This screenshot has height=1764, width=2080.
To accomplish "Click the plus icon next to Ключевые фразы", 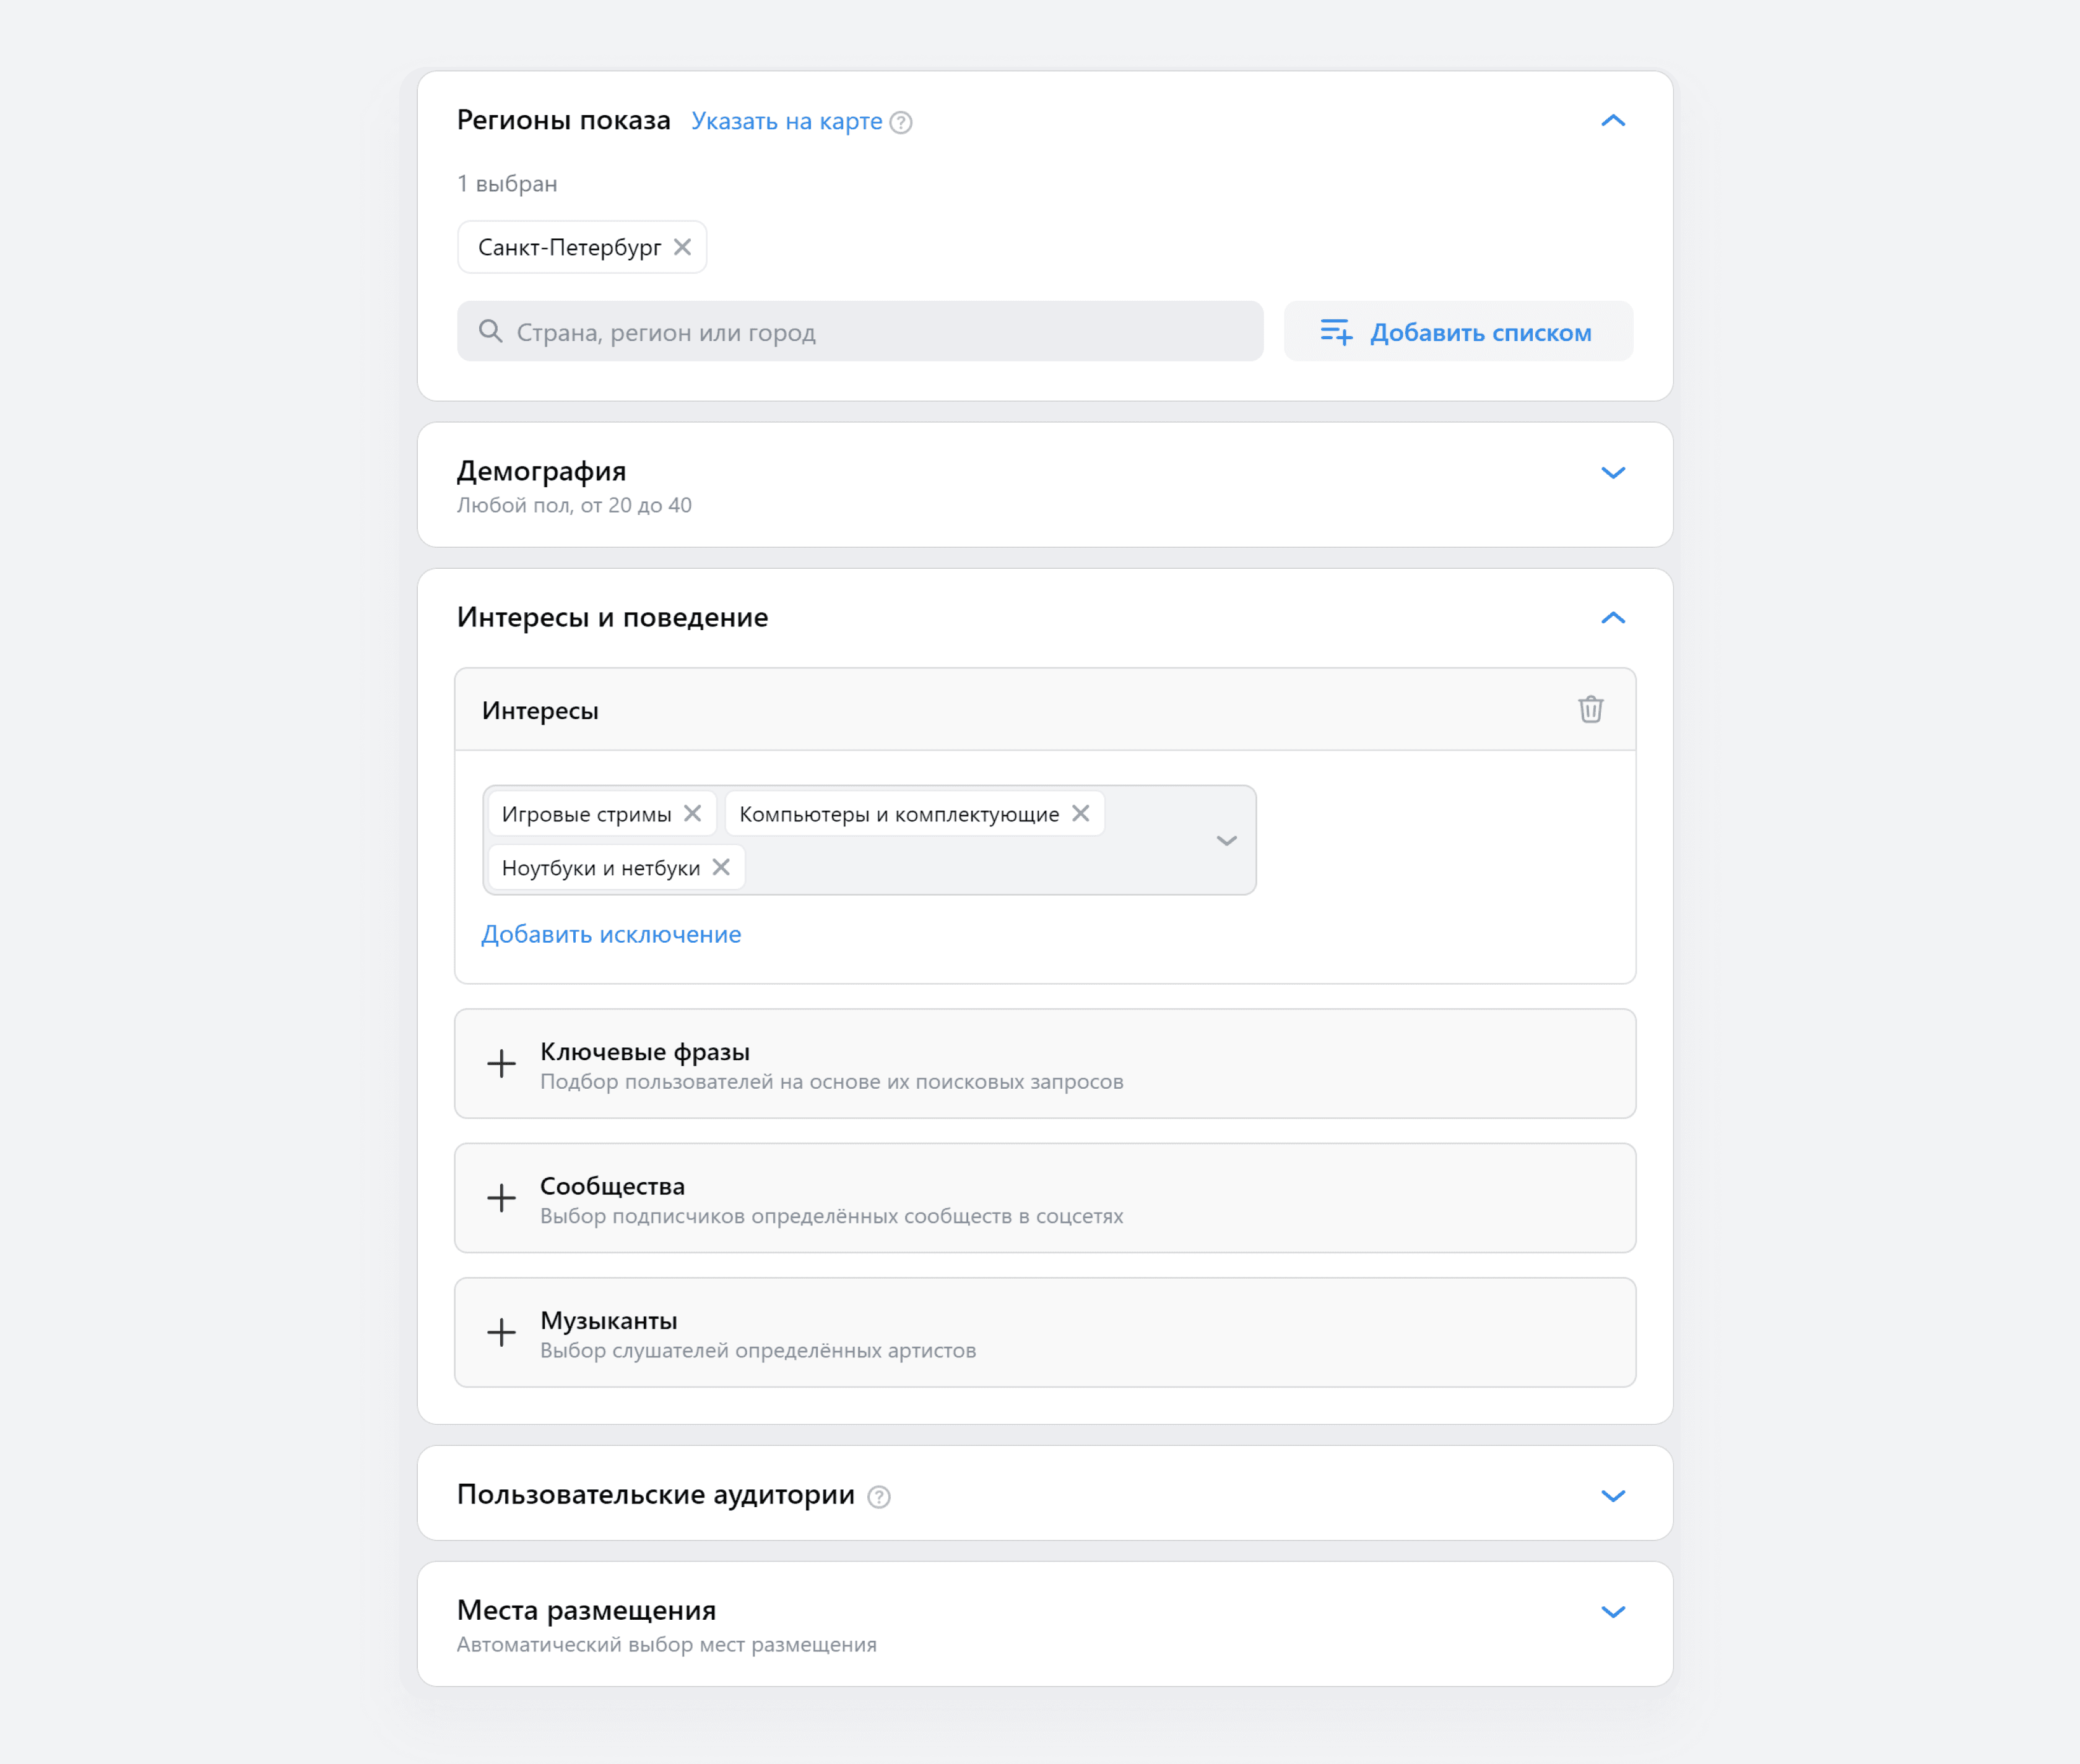I will pos(501,1064).
